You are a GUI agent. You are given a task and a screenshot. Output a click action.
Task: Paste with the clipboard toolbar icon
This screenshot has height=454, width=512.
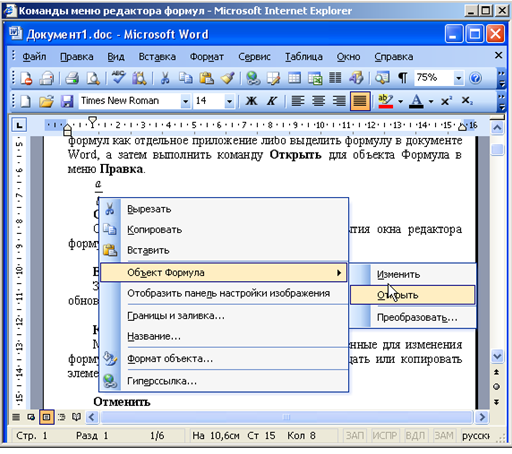coord(207,78)
